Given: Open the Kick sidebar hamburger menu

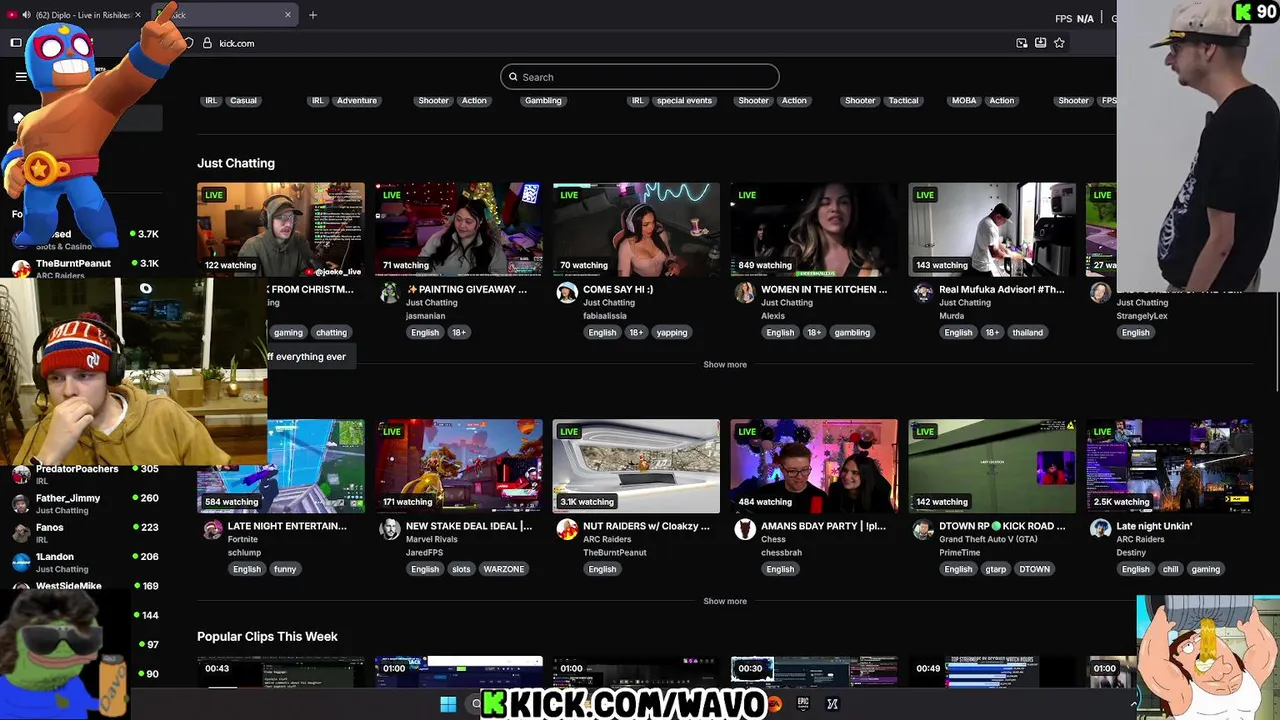Looking at the screenshot, I should pos(21,77).
